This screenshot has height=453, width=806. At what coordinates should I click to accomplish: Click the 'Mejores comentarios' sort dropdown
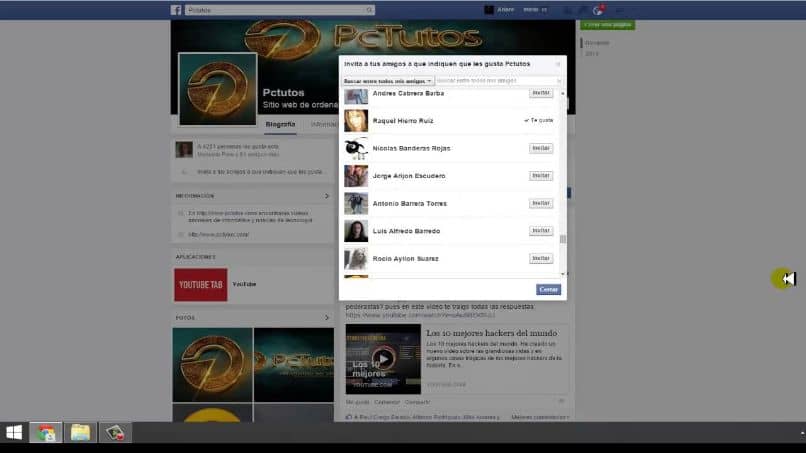point(540,417)
